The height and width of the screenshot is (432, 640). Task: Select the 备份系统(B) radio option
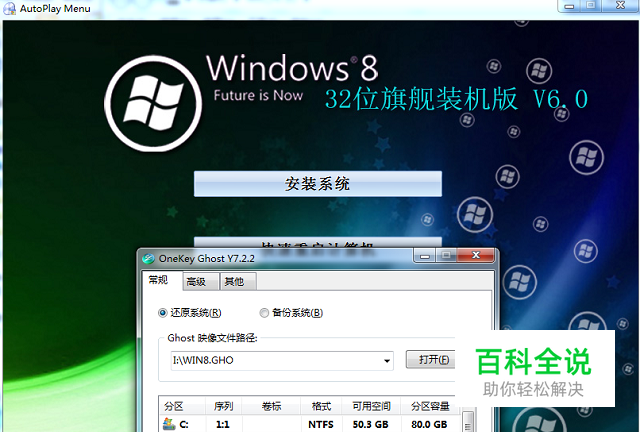pos(291,313)
